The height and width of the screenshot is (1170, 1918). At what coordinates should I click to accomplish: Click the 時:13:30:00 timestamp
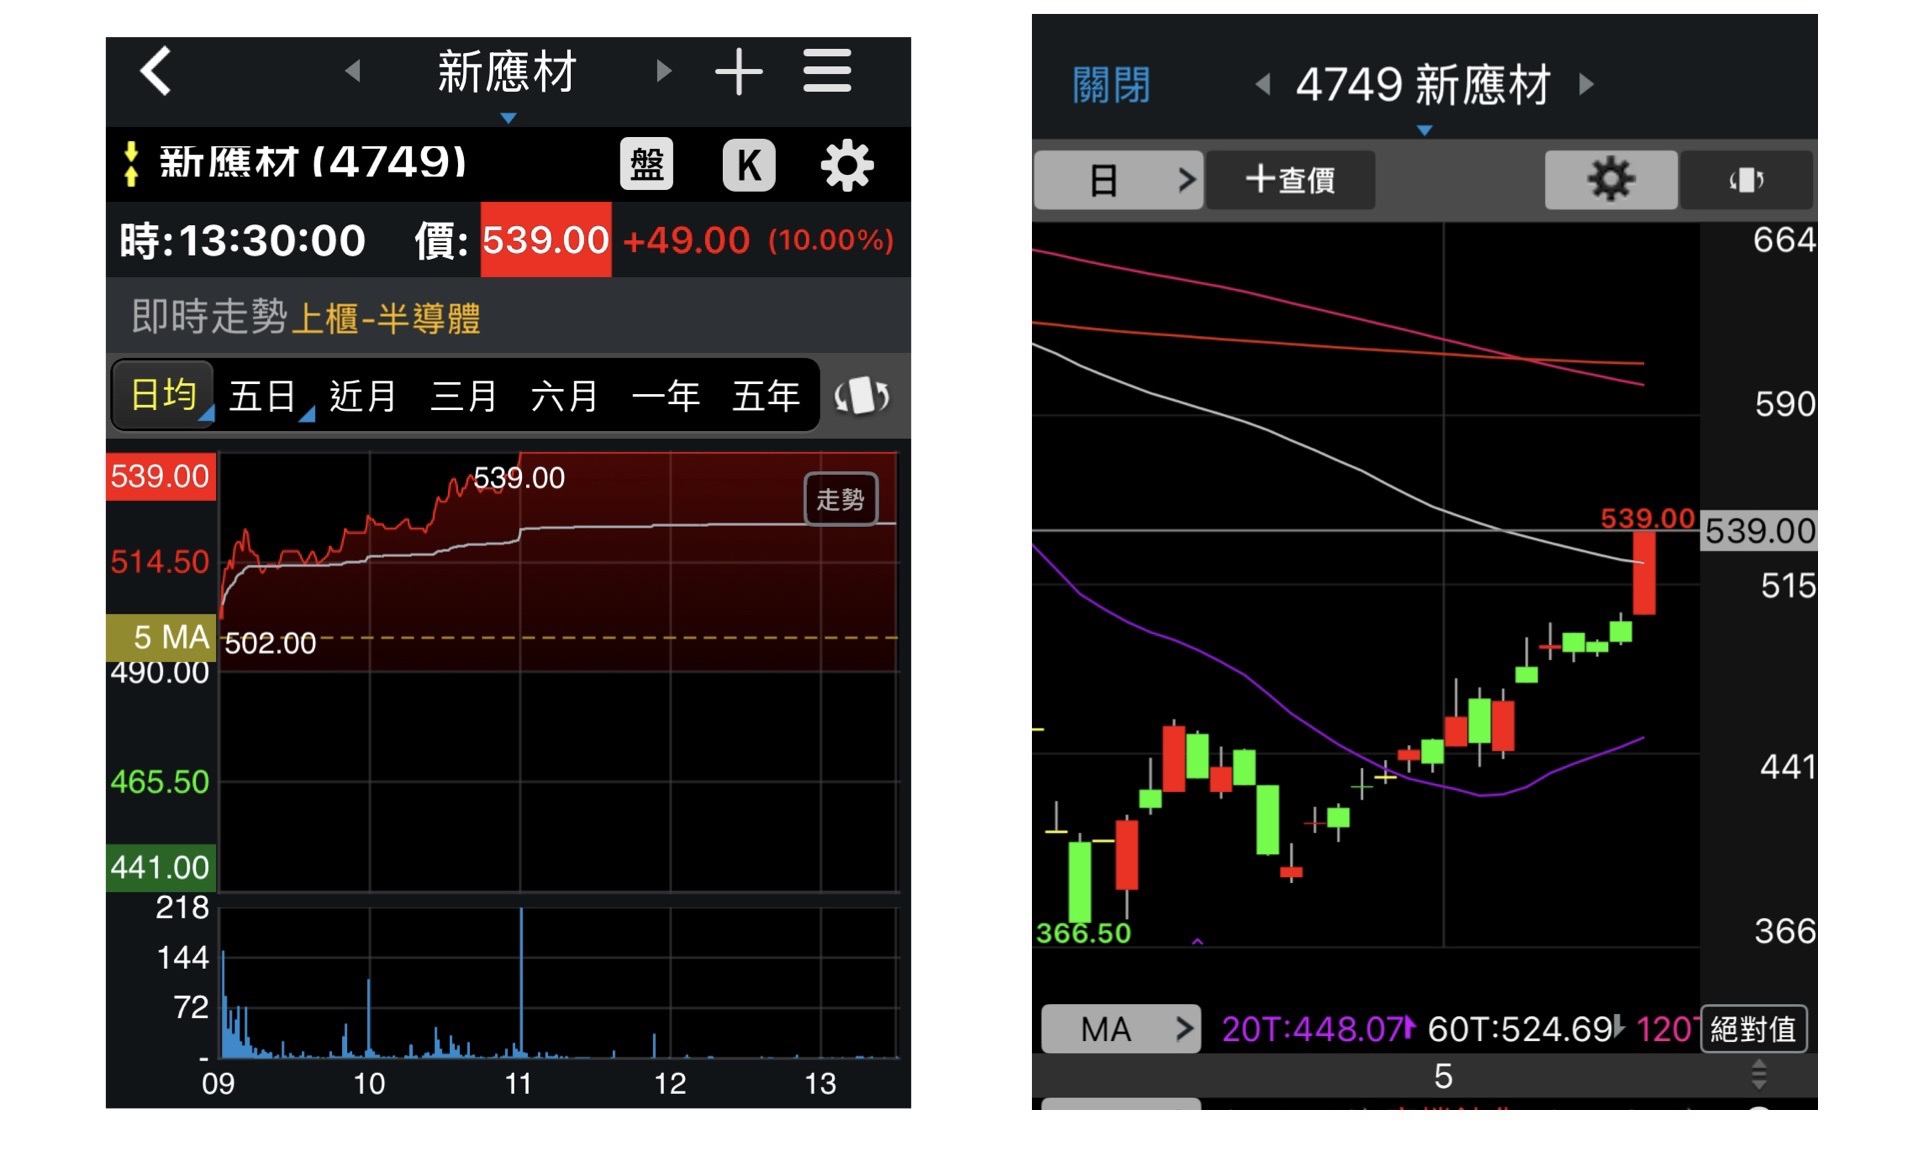click(243, 240)
